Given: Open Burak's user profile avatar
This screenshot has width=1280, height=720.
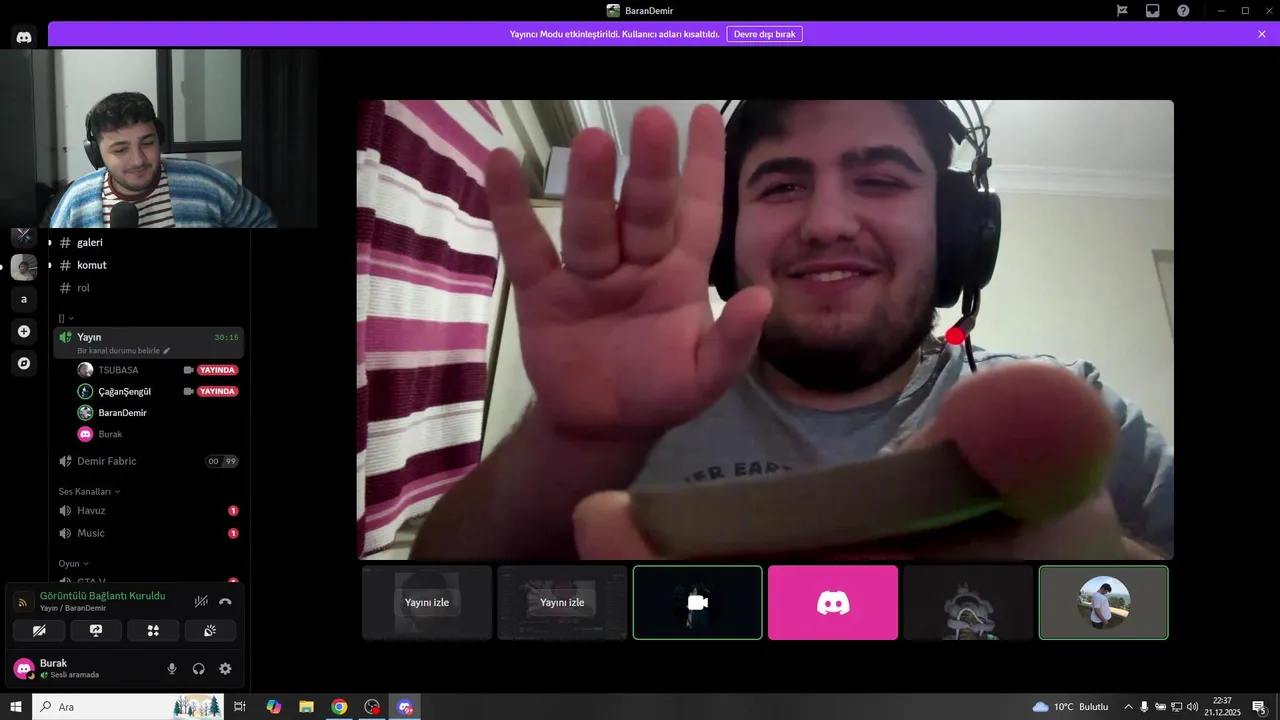Looking at the screenshot, I should click(24, 668).
